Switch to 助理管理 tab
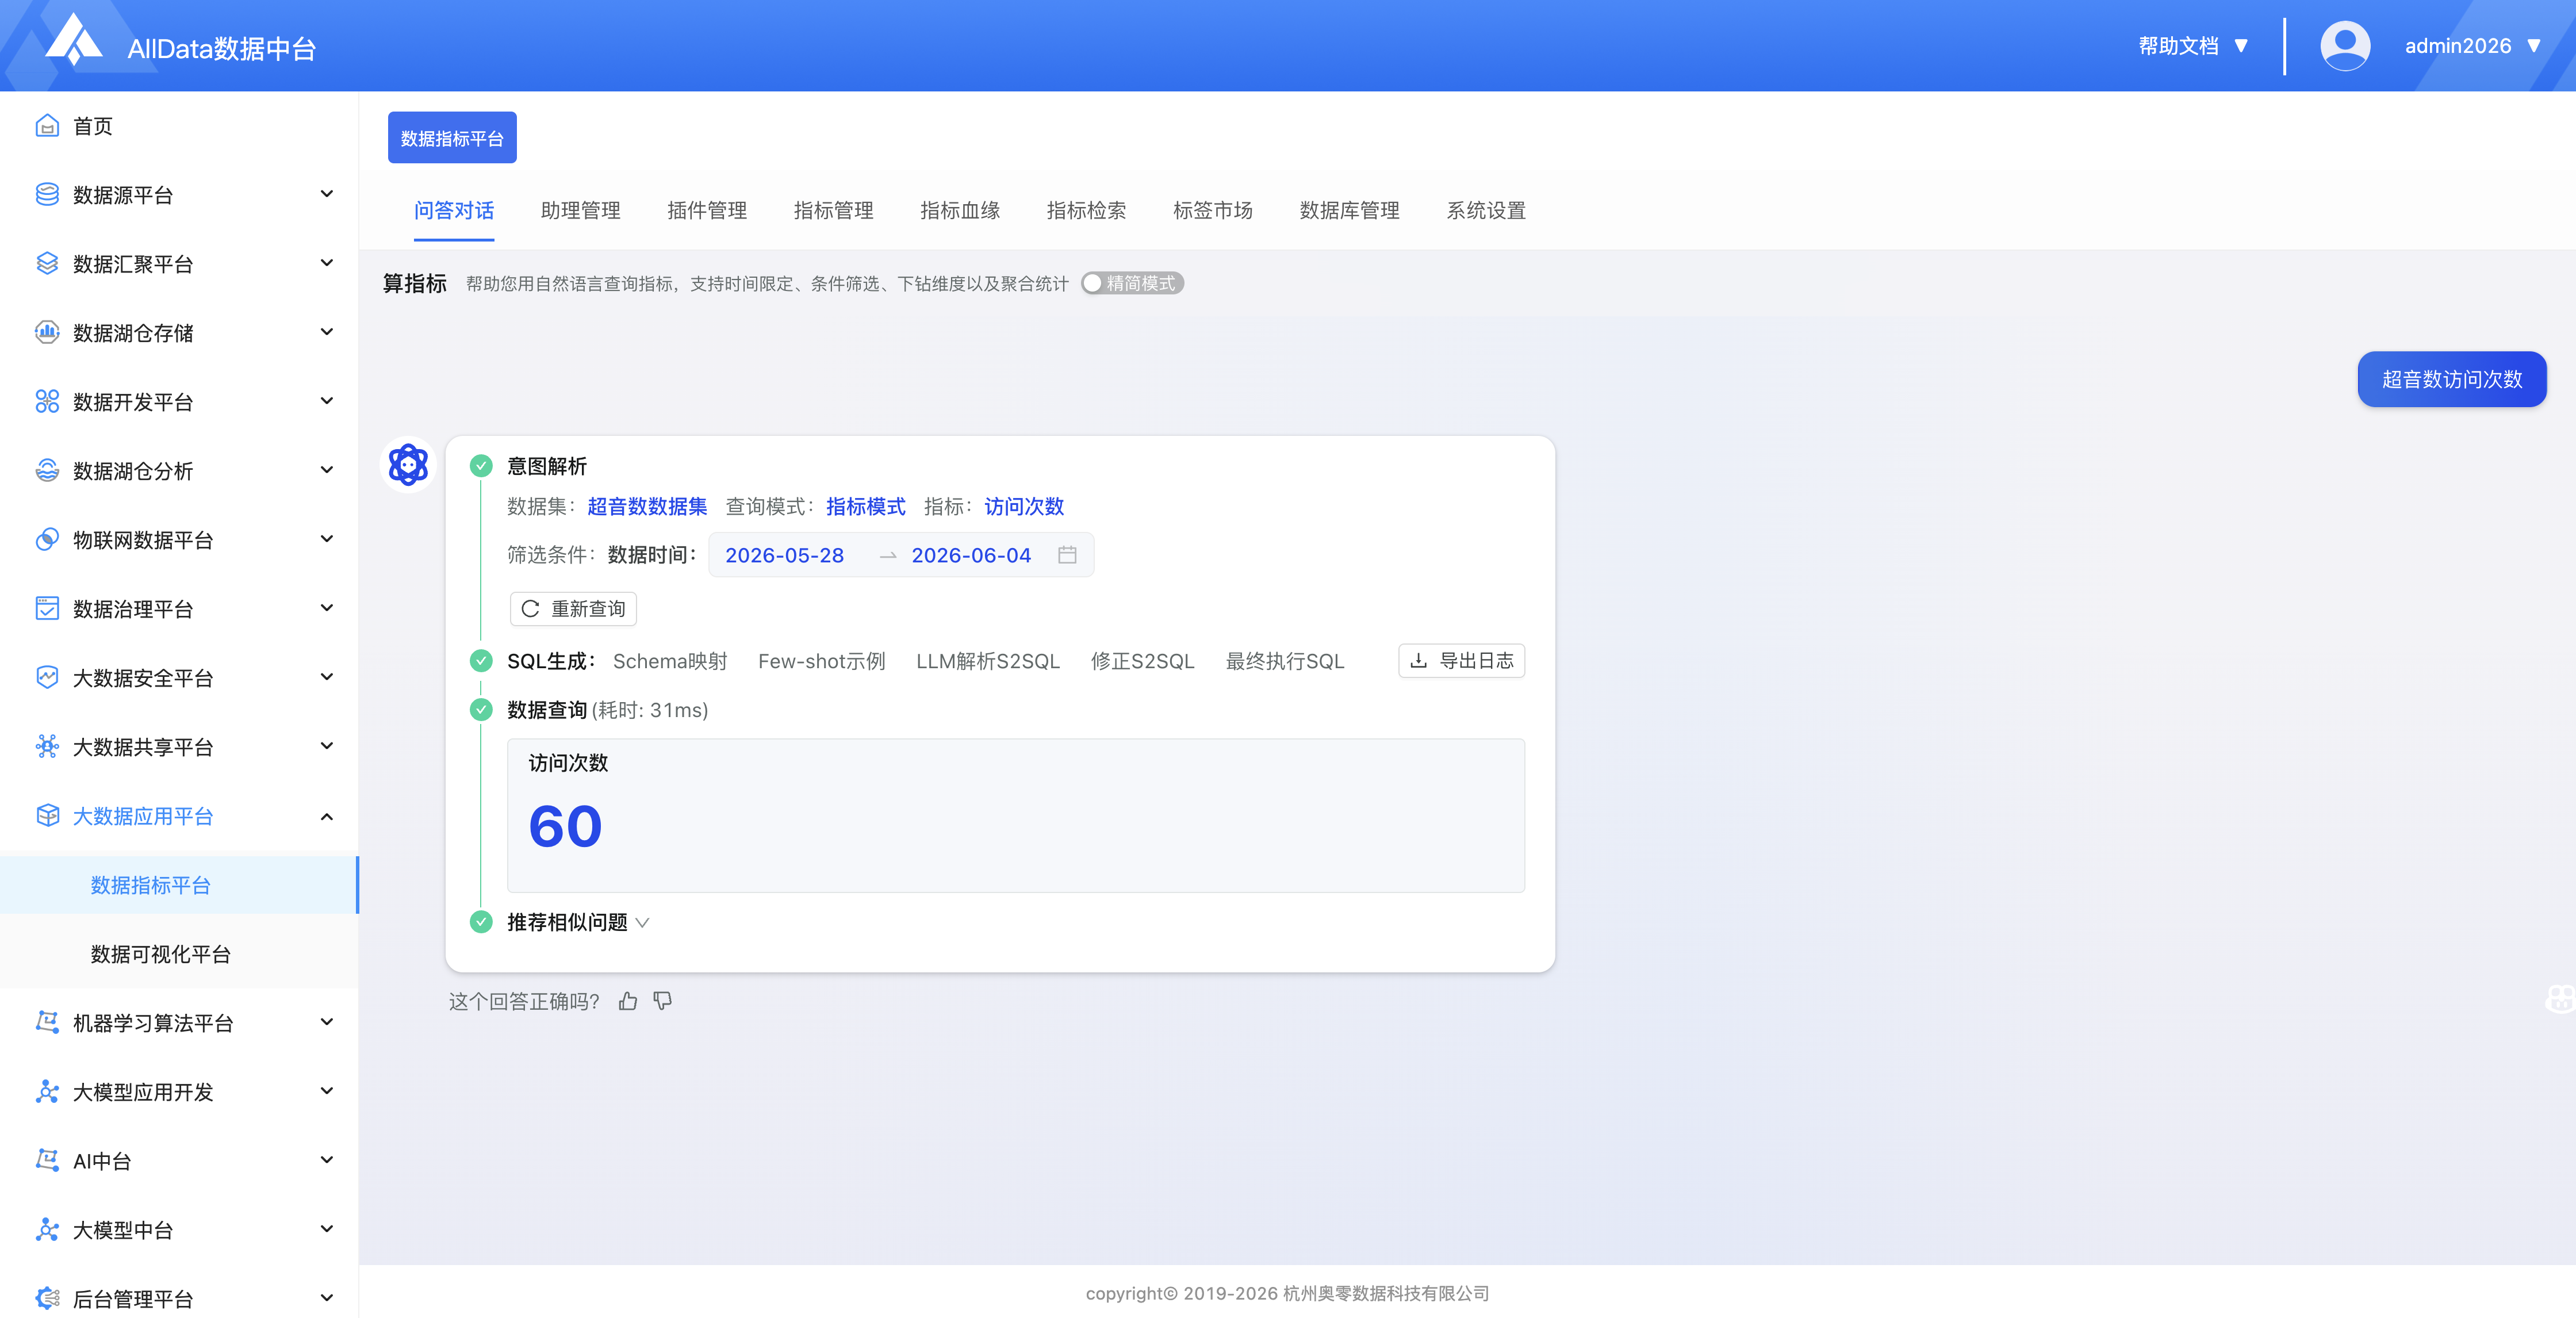 click(x=580, y=211)
